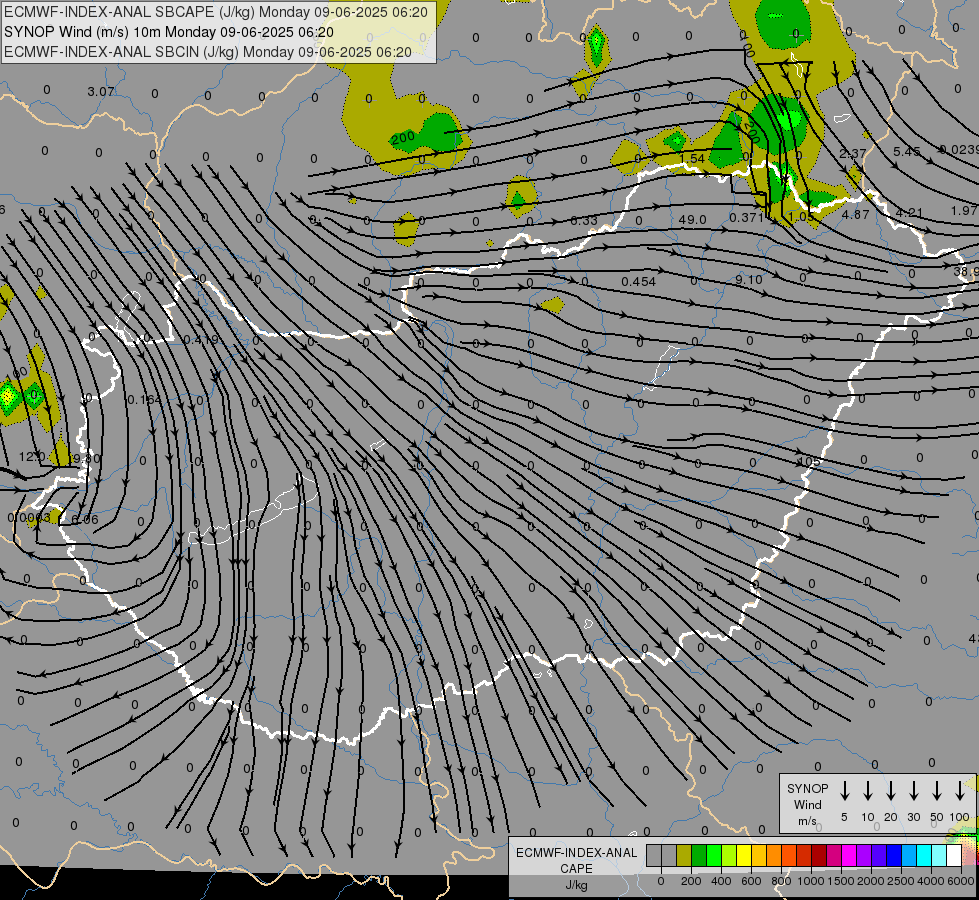The width and height of the screenshot is (979, 900).
Task: Click the 6.06 value on the map
Action: 84,519
